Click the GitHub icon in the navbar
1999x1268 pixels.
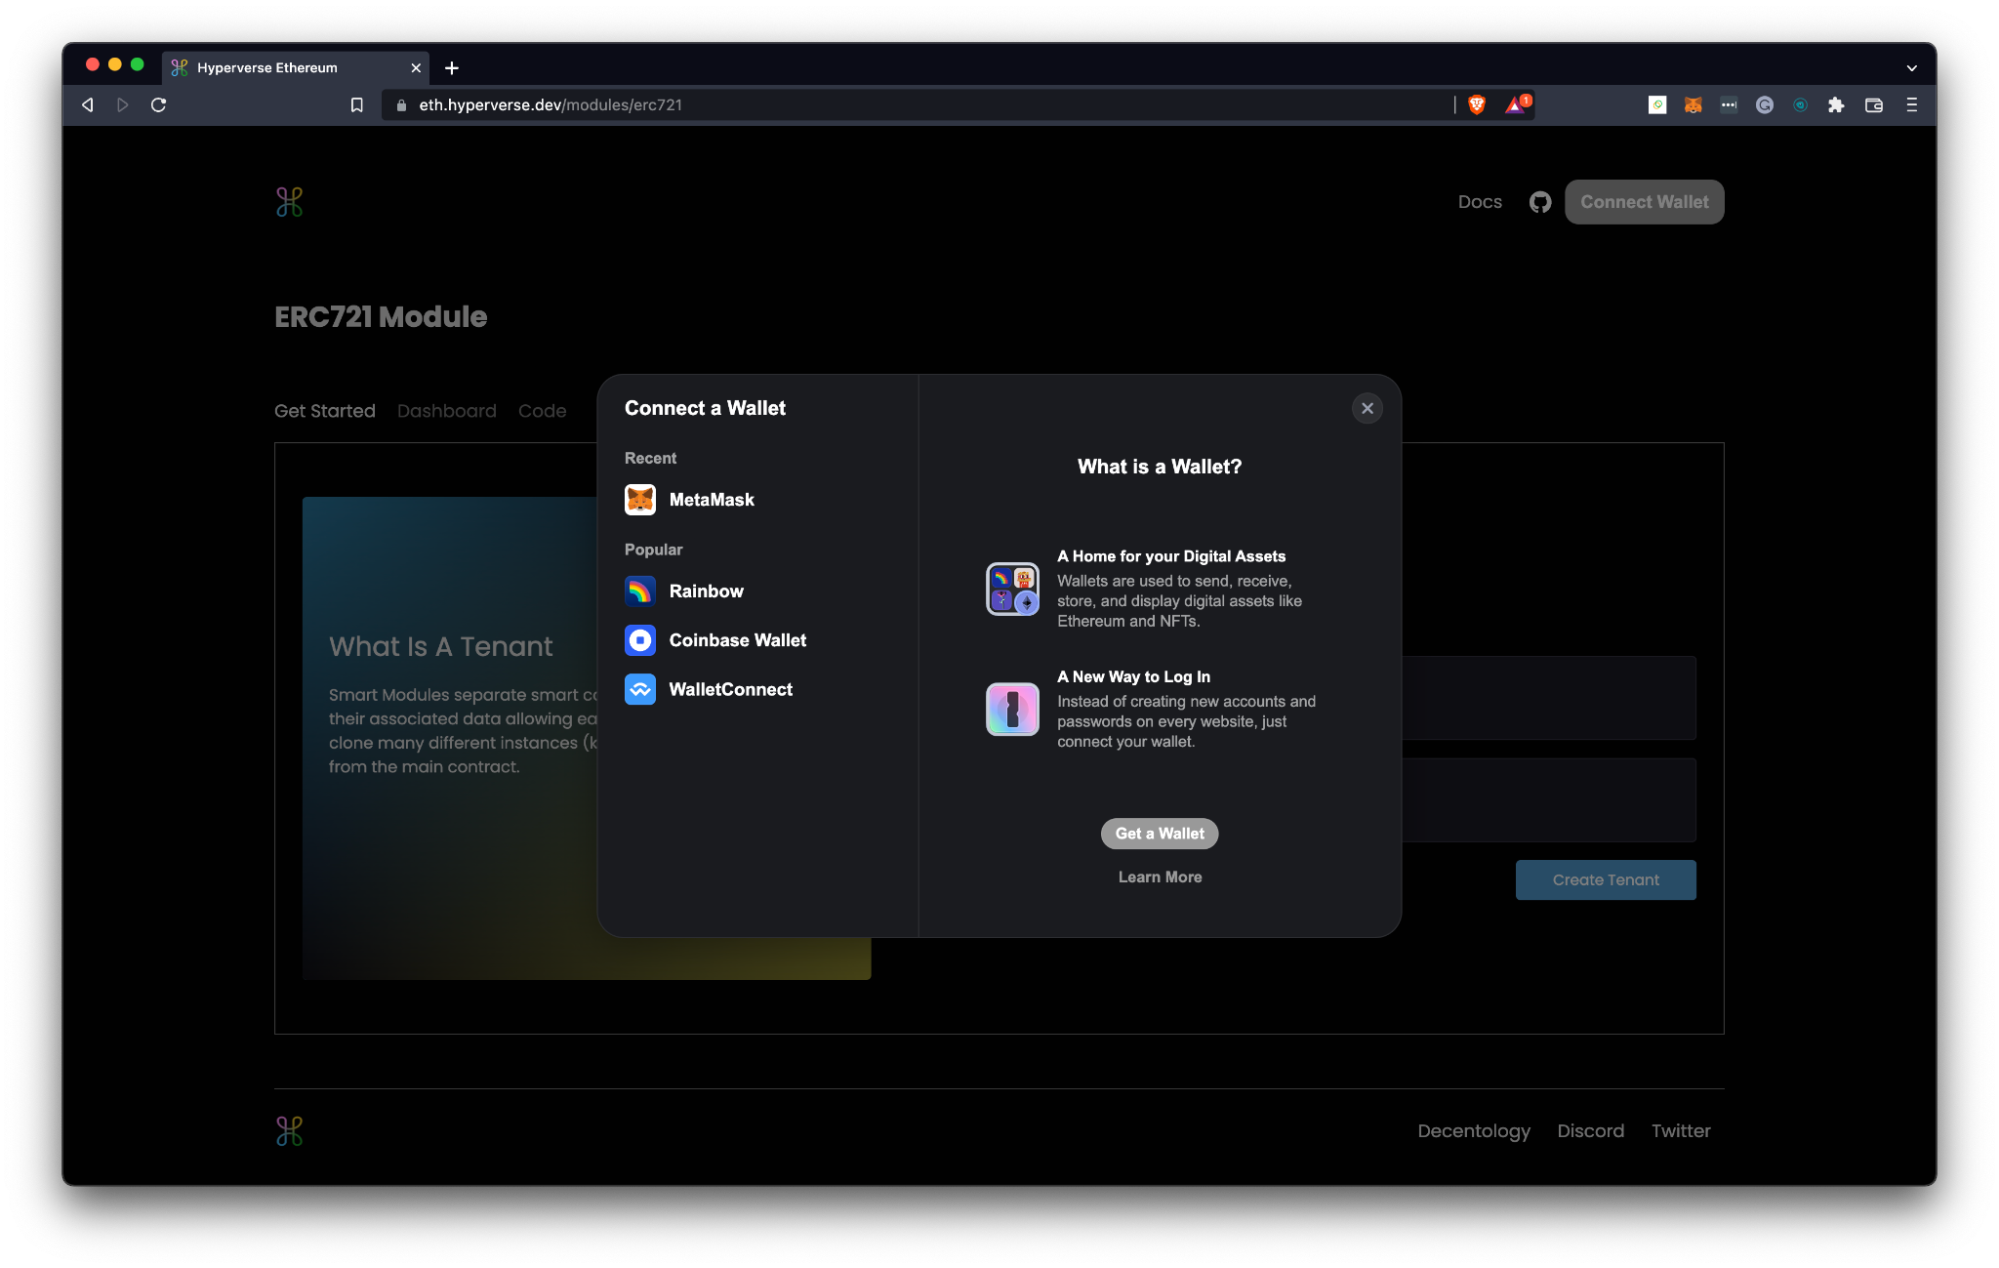[x=1540, y=201]
